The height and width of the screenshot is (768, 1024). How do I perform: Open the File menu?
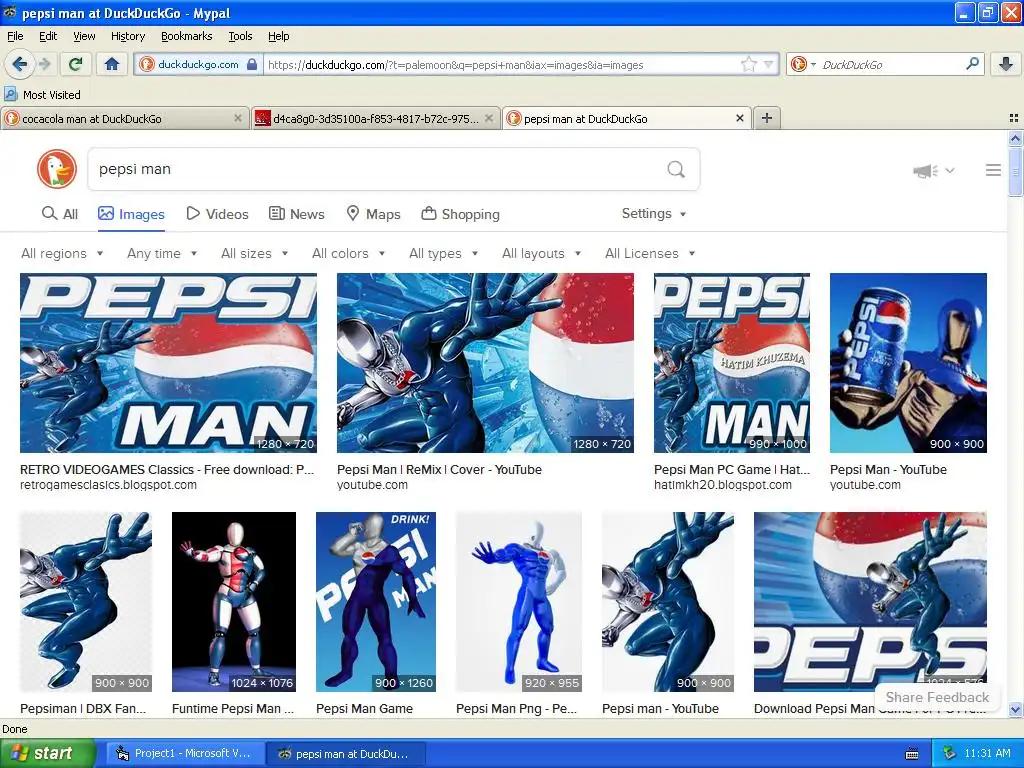coord(15,36)
